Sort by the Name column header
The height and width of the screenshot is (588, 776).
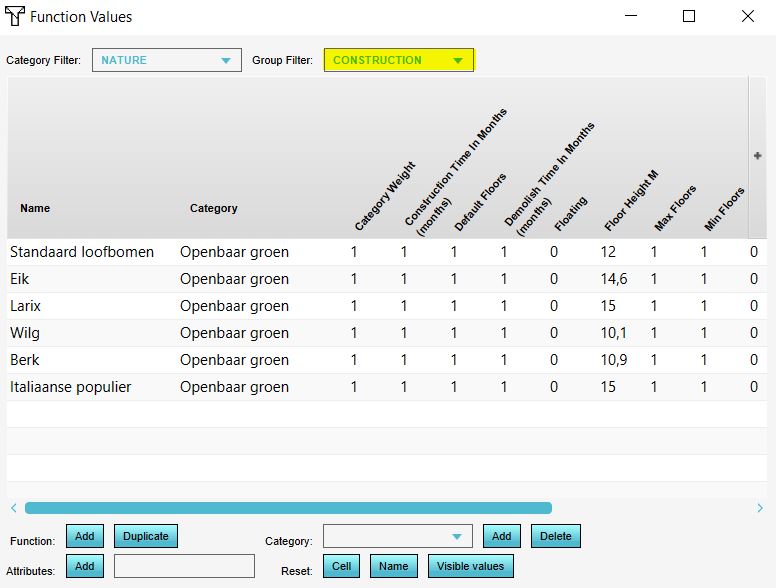click(35, 208)
